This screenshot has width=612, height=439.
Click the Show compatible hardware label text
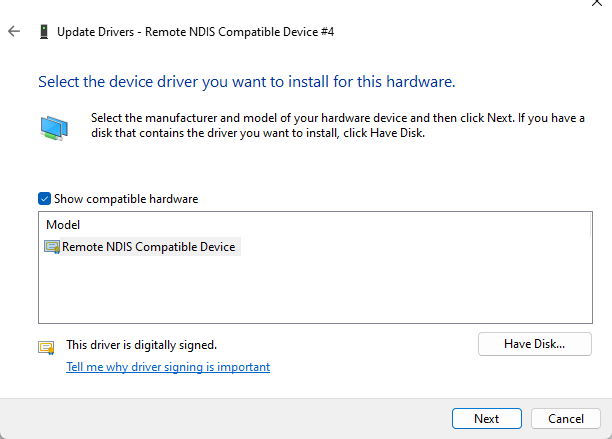point(126,199)
